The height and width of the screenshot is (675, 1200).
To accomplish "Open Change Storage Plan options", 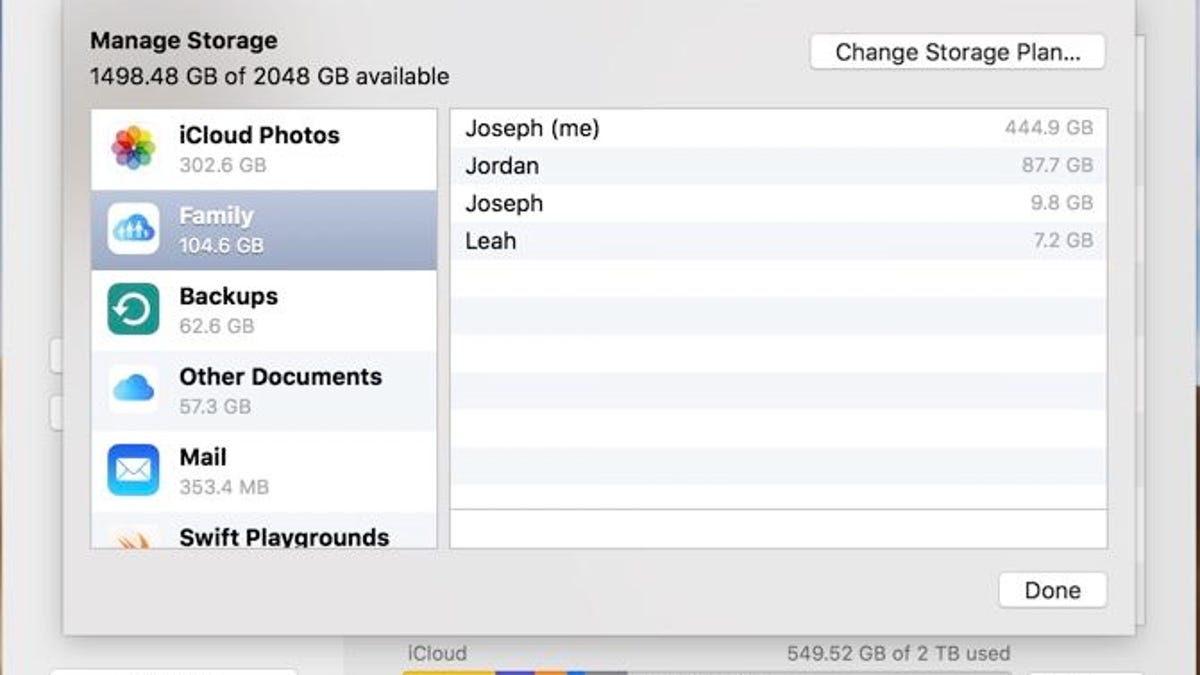I will tap(957, 52).
